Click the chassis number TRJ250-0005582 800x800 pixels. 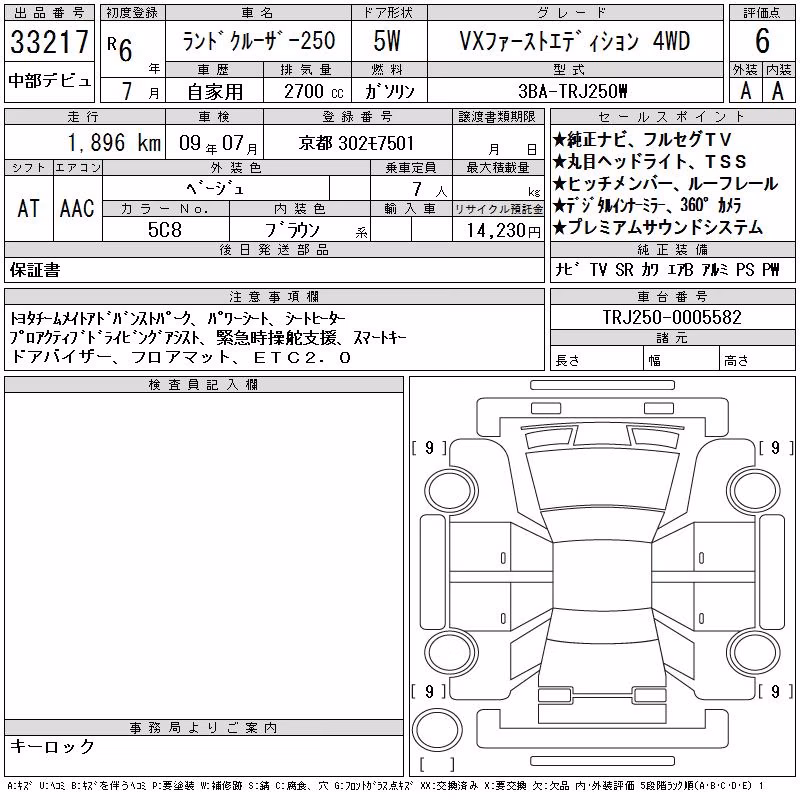(672, 317)
